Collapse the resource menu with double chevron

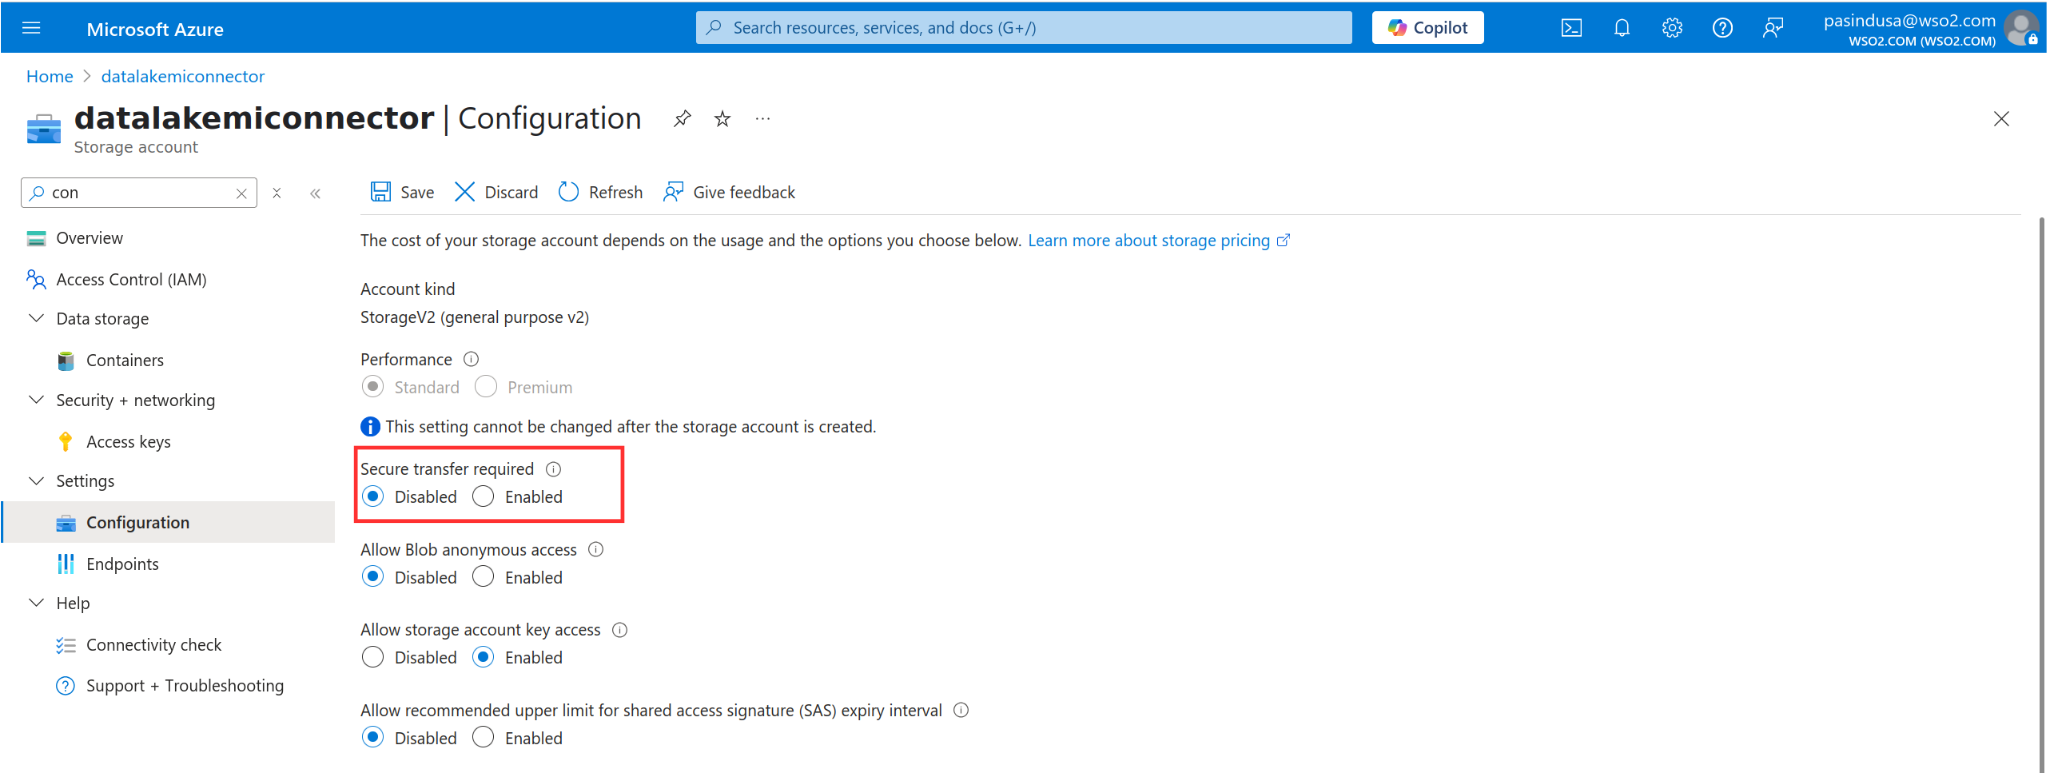(315, 193)
